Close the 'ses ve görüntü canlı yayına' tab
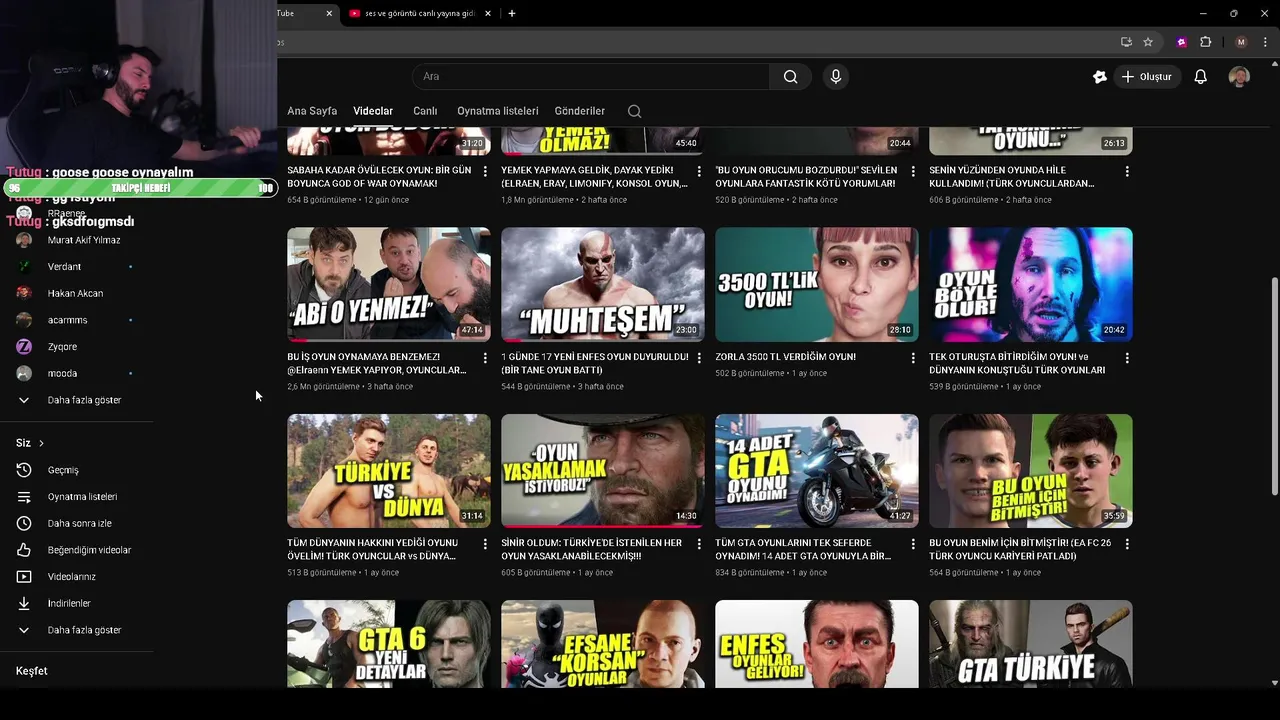The height and width of the screenshot is (720, 1280). click(487, 14)
